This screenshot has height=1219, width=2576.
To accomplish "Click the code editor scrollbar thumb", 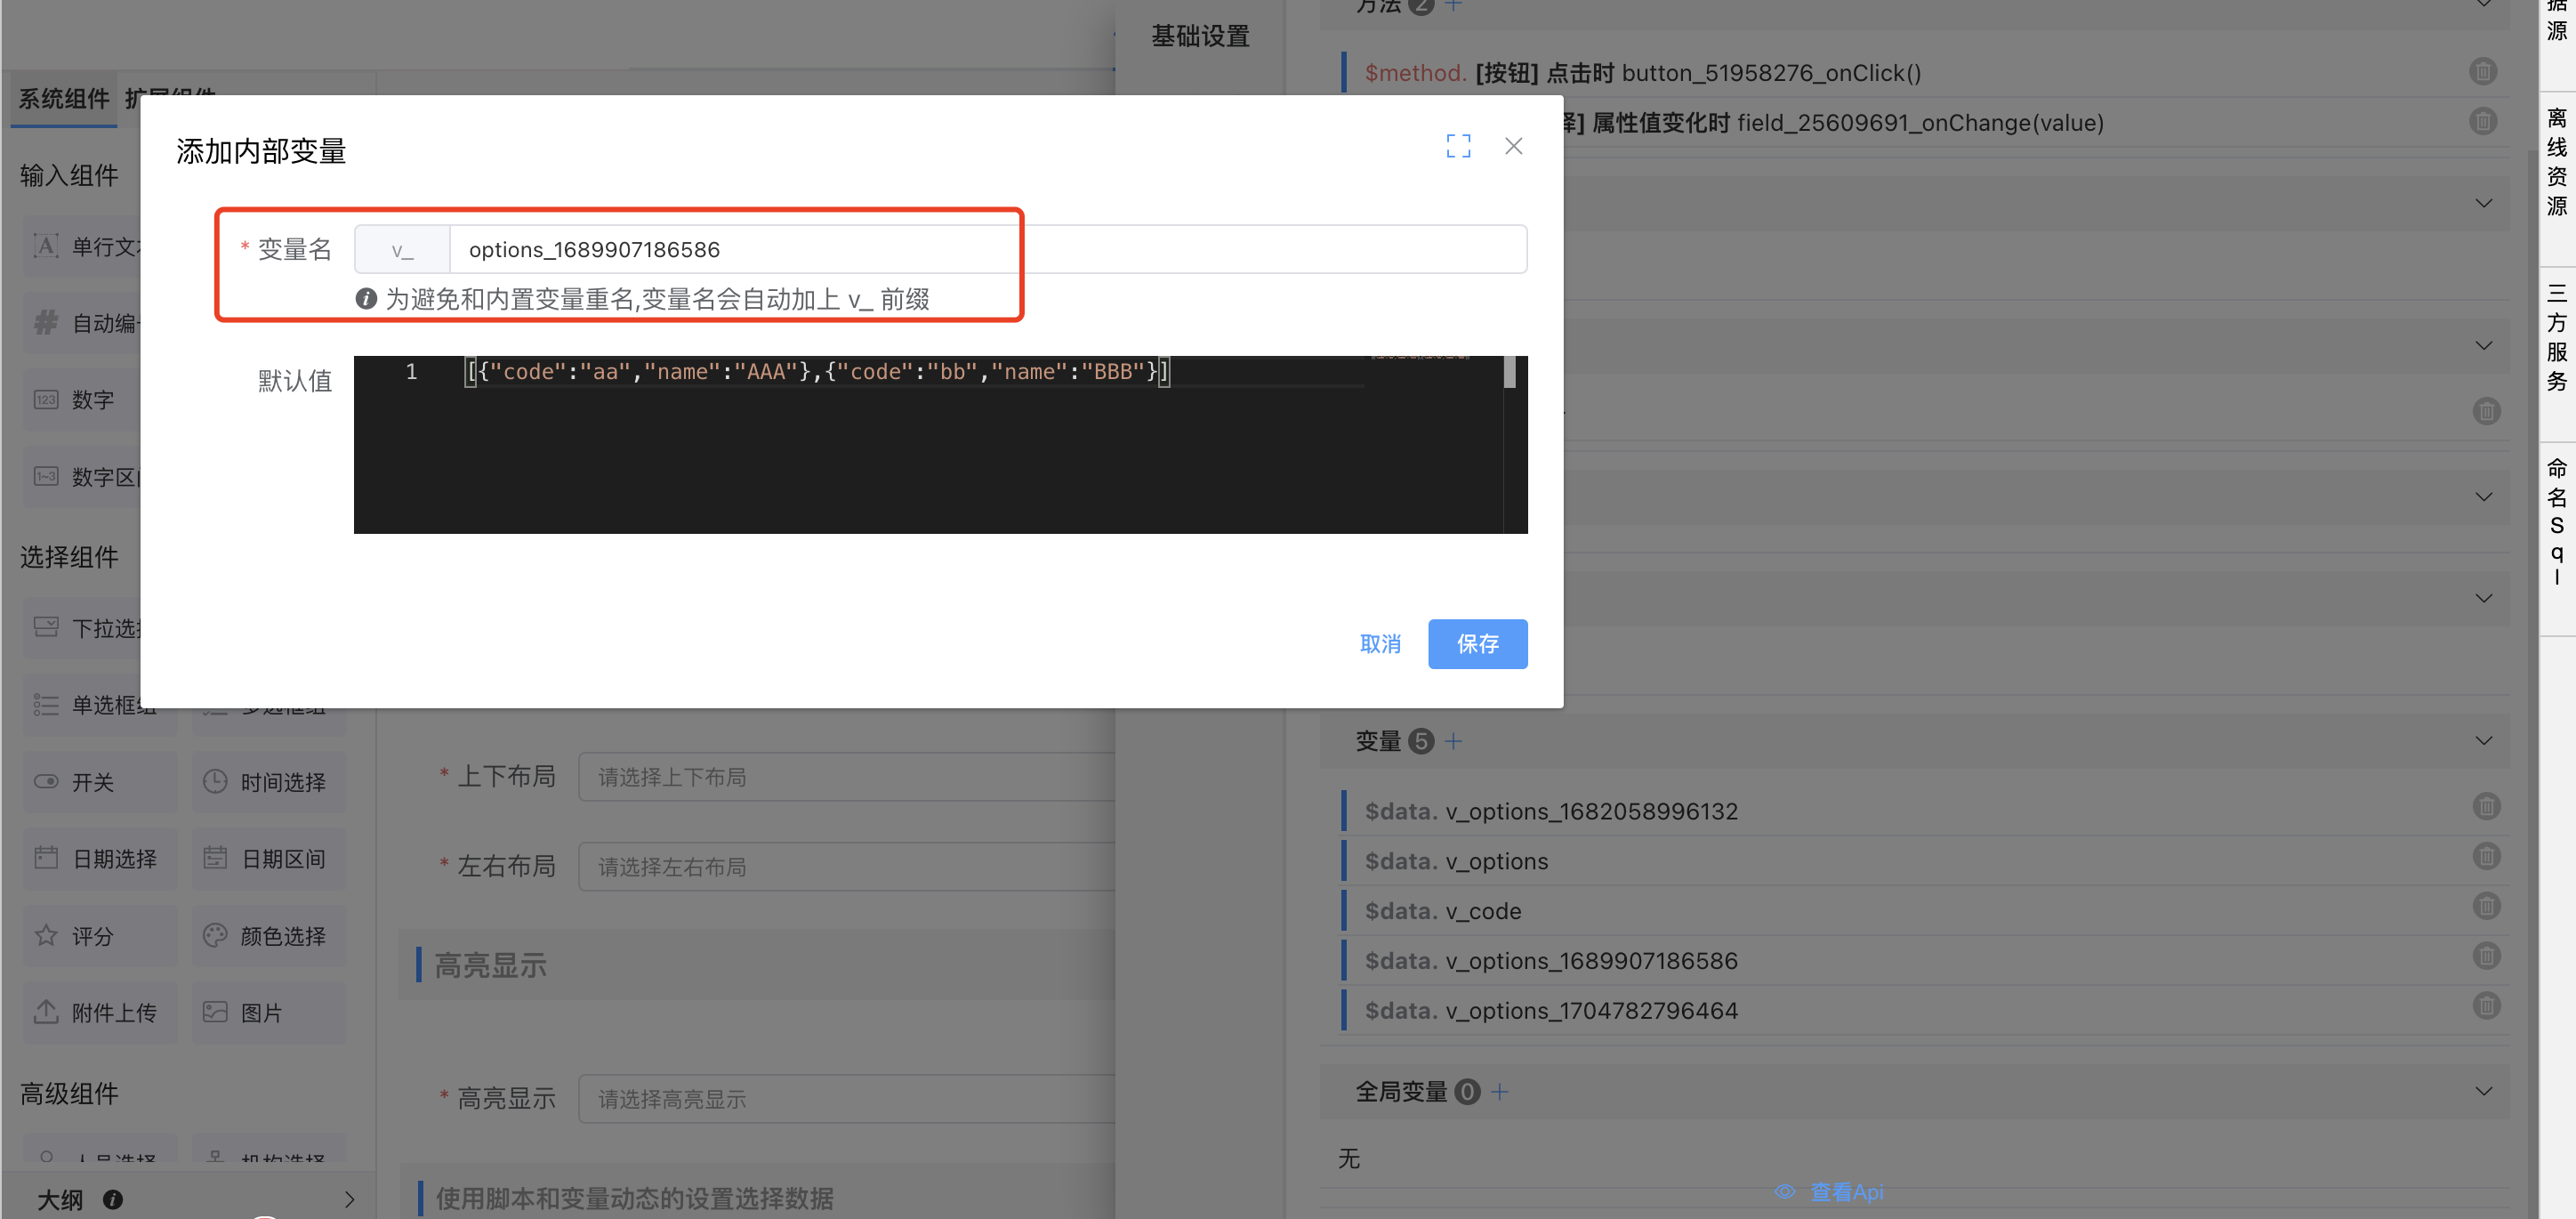I will coord(1509,372).
